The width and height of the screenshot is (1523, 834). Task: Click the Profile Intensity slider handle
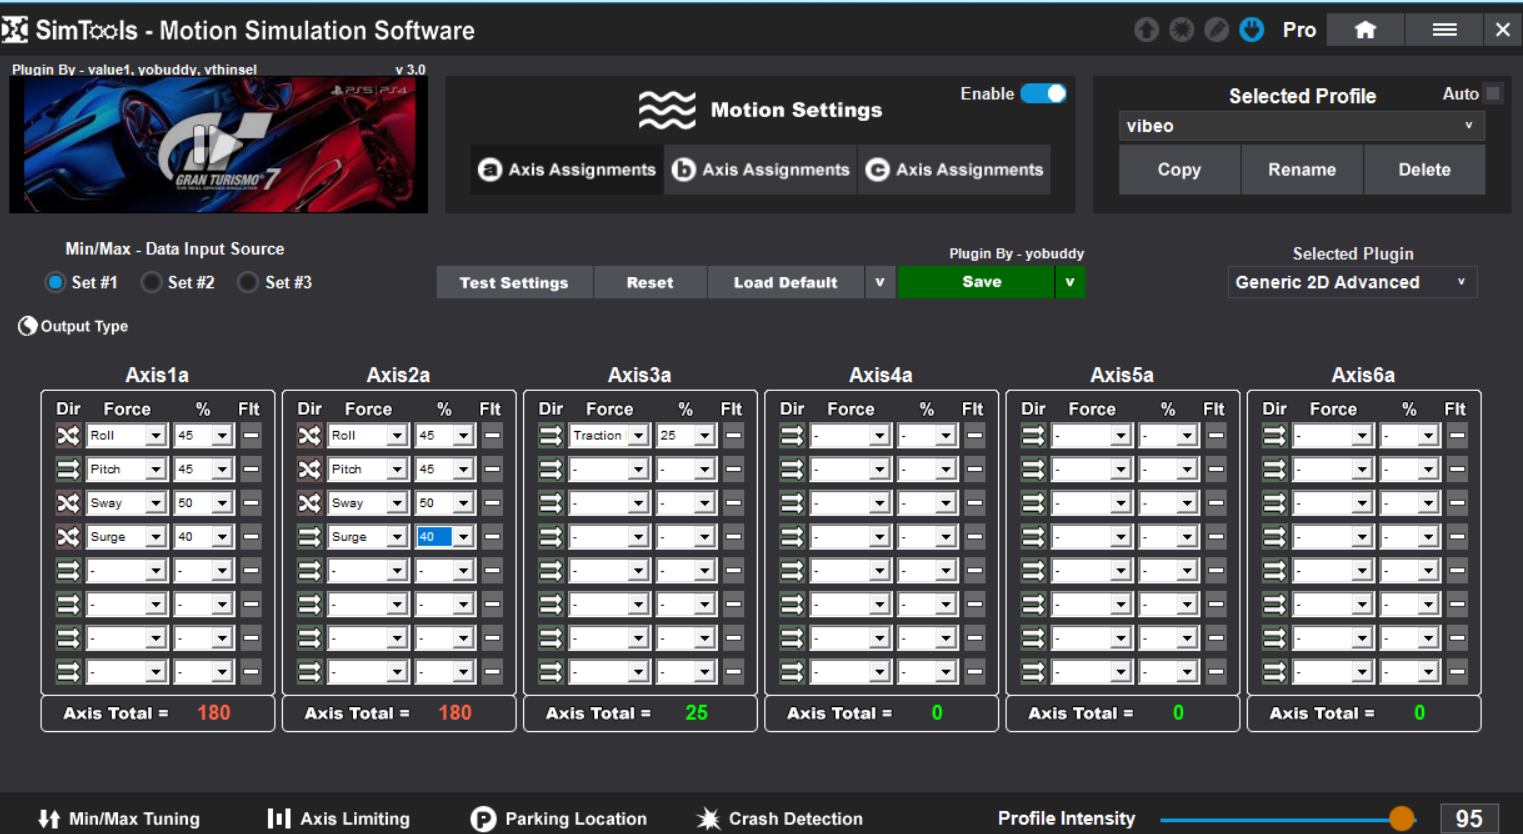point(1402,819)
